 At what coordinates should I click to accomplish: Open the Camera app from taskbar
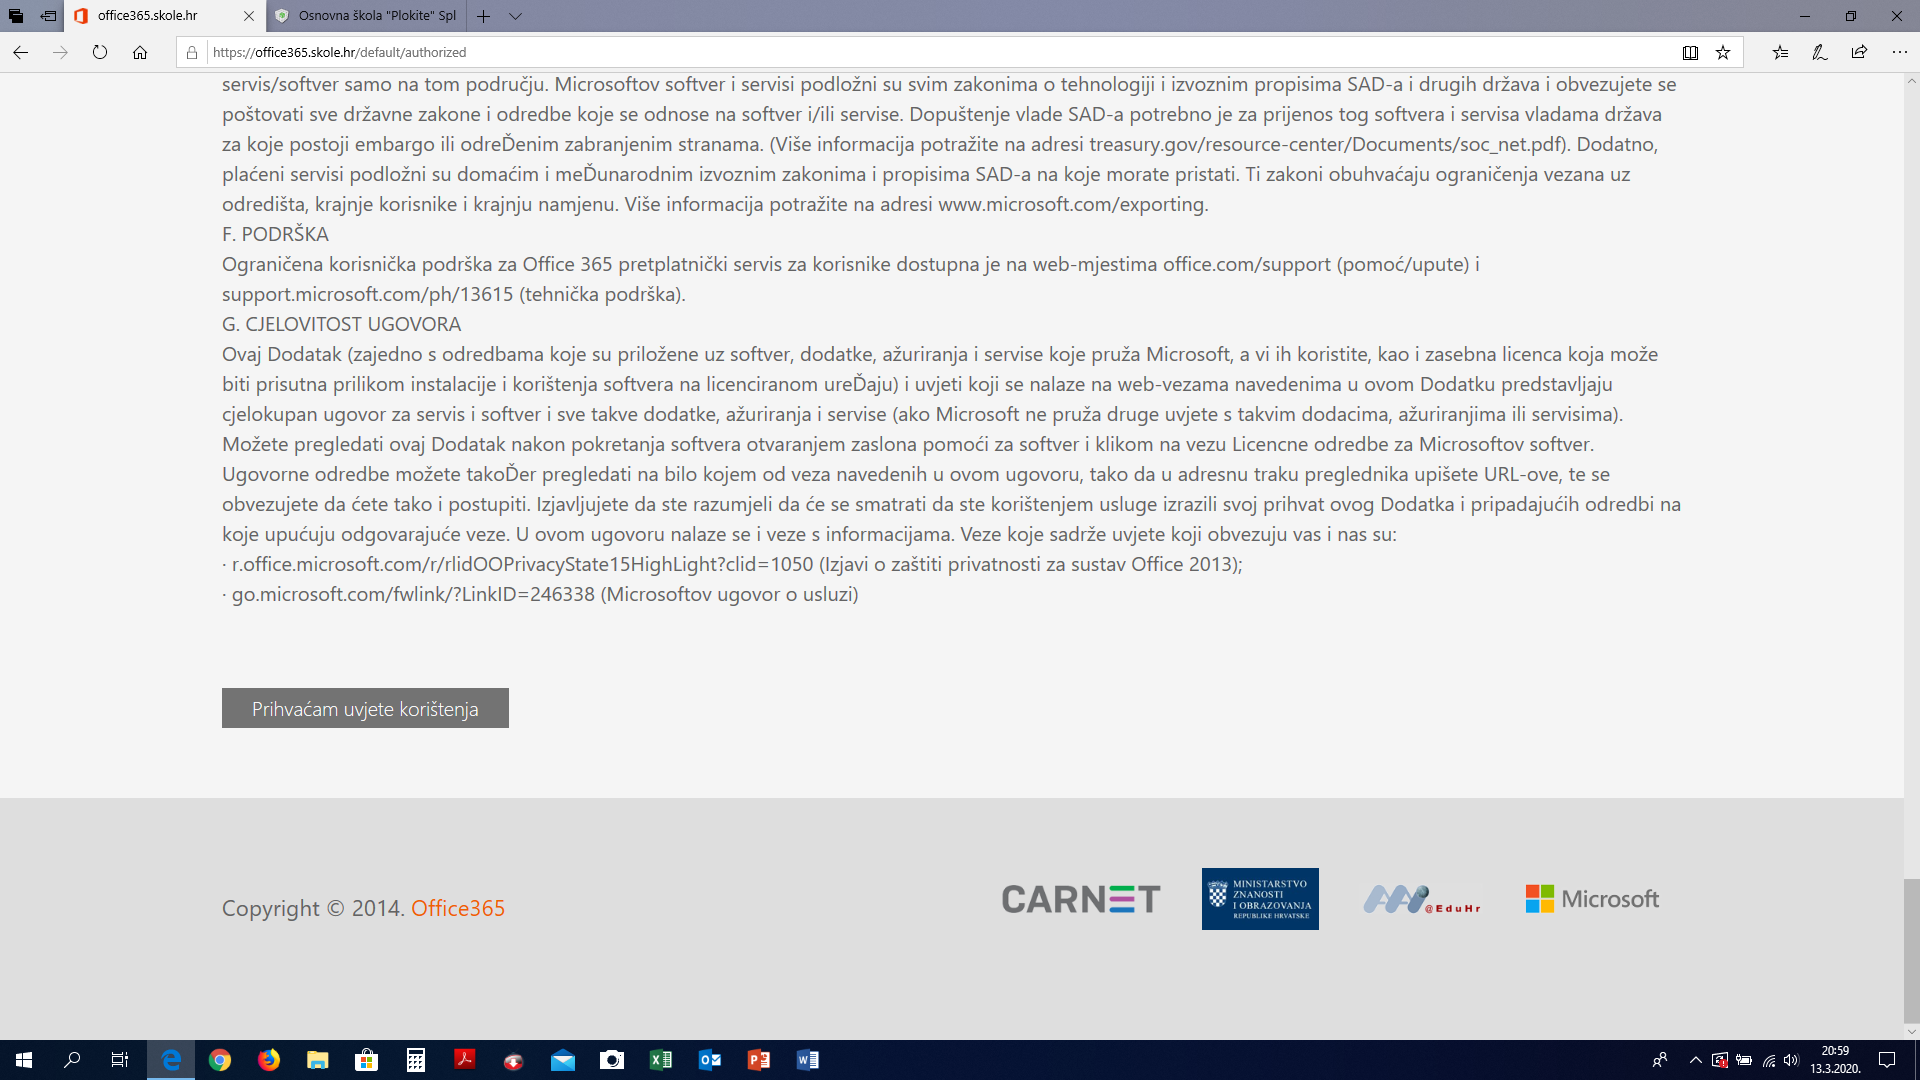612,1060
